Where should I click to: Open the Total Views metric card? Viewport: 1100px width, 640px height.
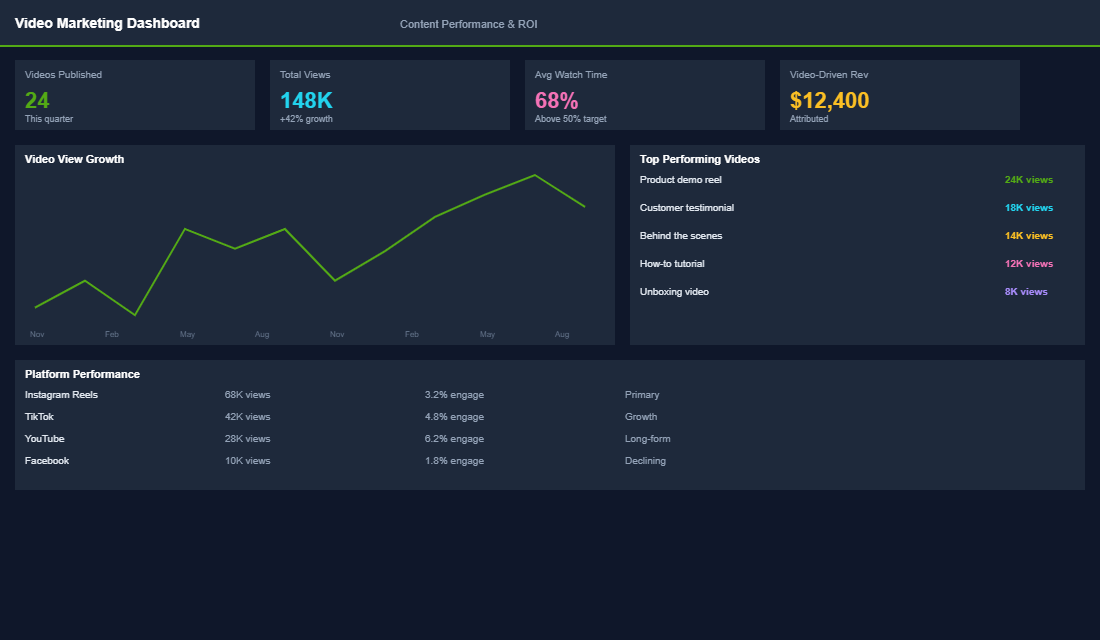[390, 95]
